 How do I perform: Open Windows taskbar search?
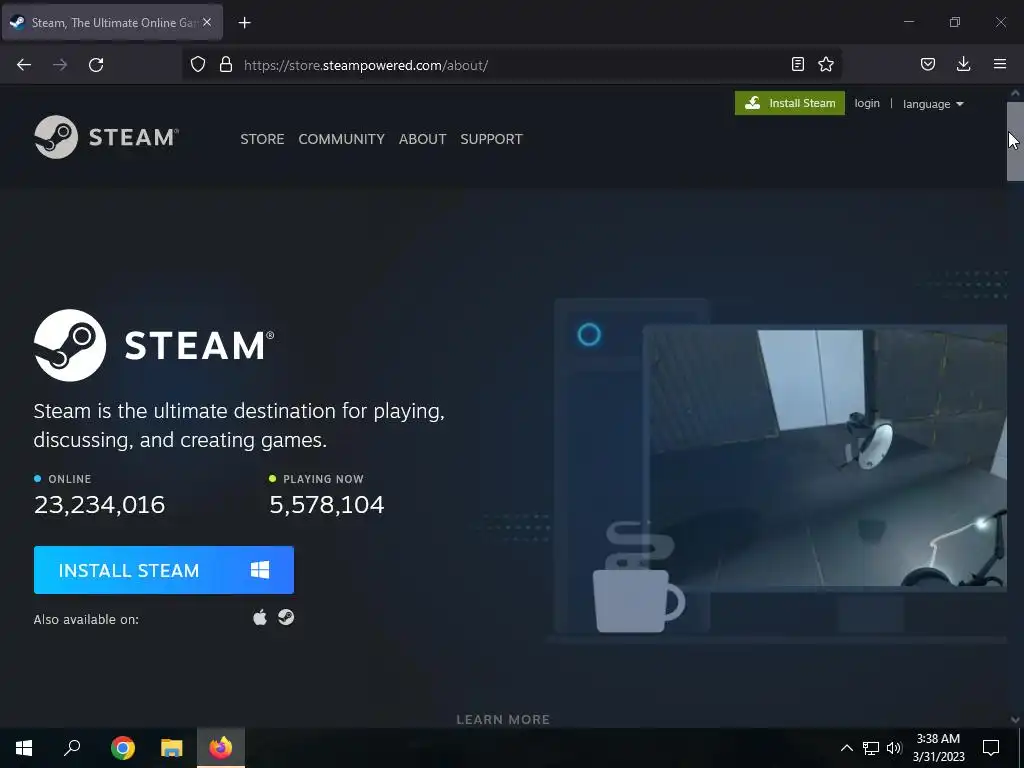click(x=72, y=748)
